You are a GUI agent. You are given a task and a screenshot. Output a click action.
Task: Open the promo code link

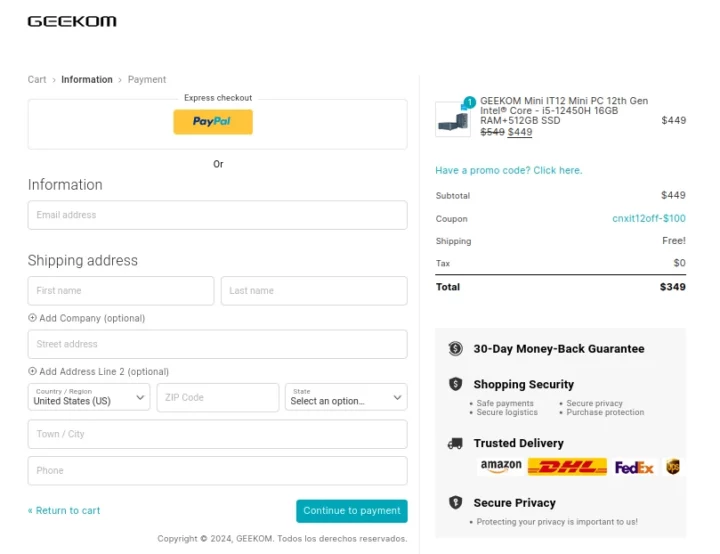coord(508,170)
